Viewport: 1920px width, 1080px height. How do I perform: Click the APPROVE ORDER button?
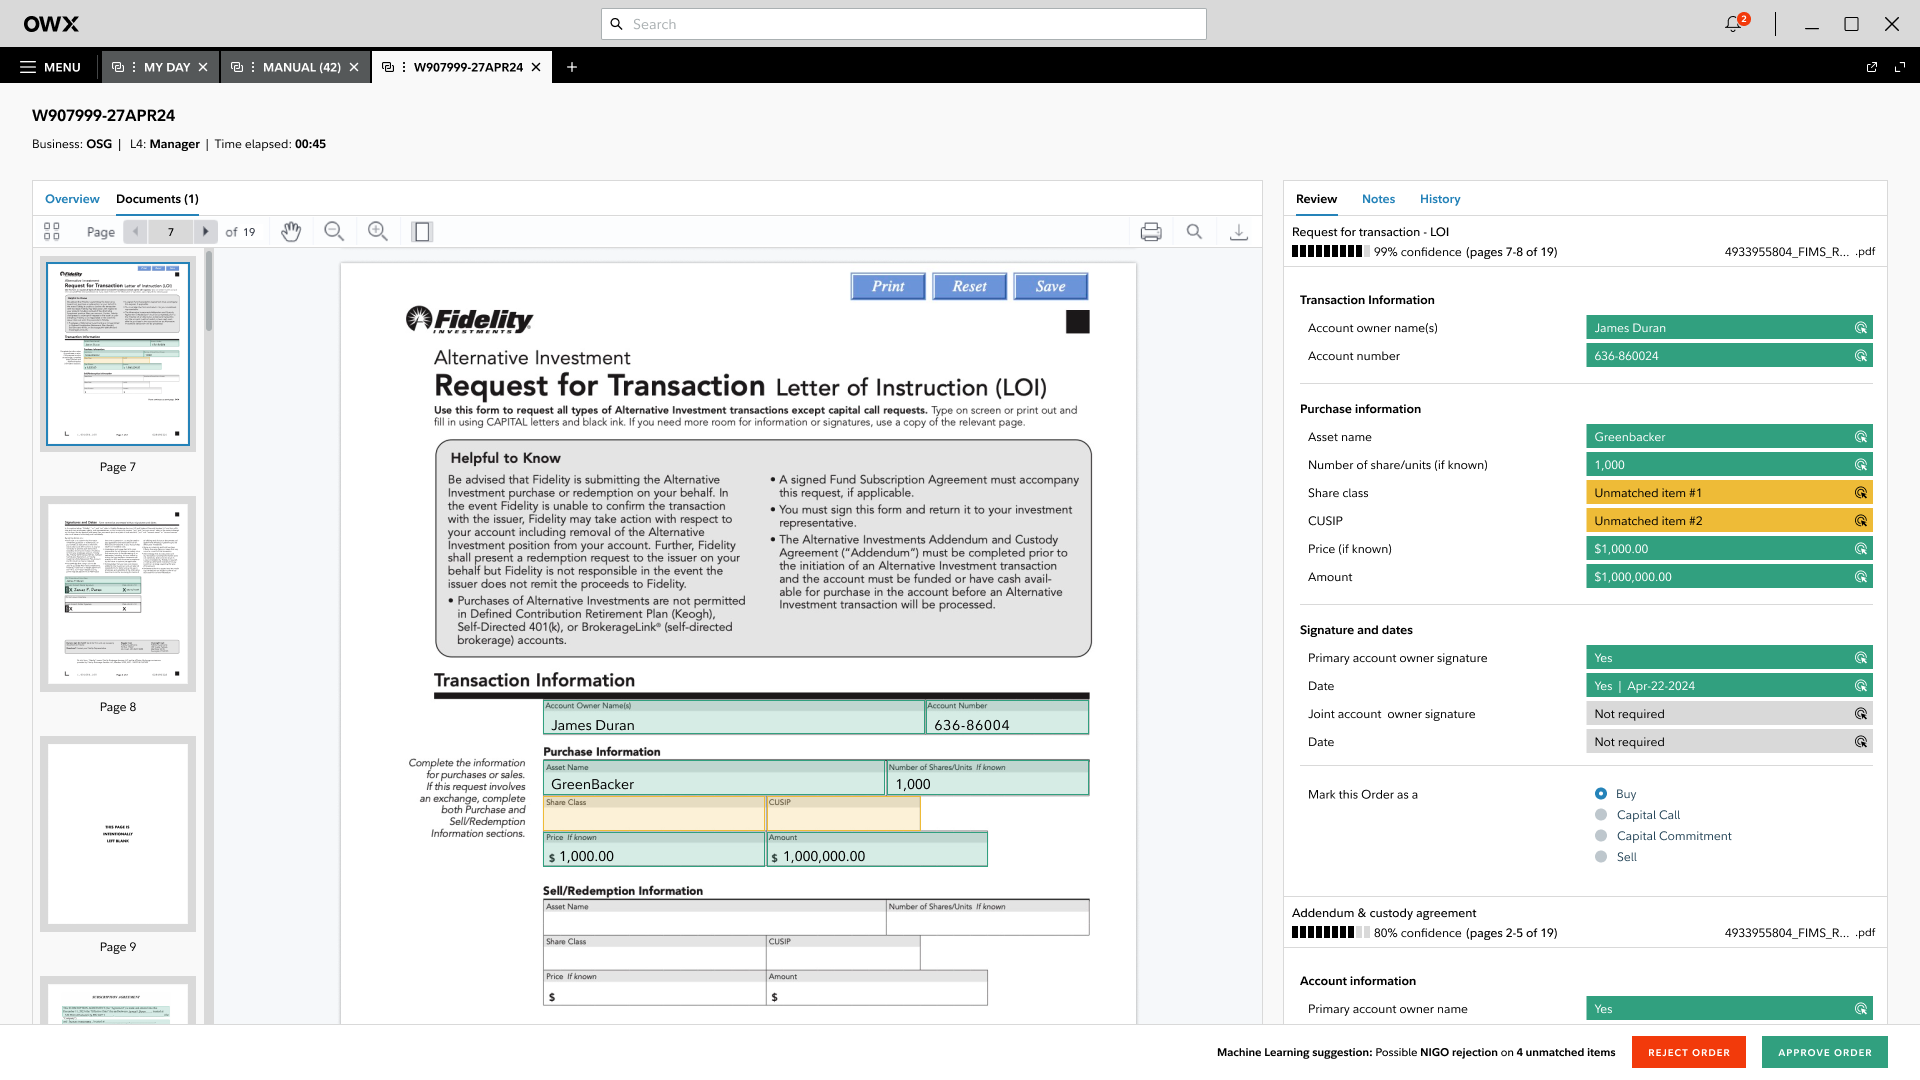[1824, 1052]
